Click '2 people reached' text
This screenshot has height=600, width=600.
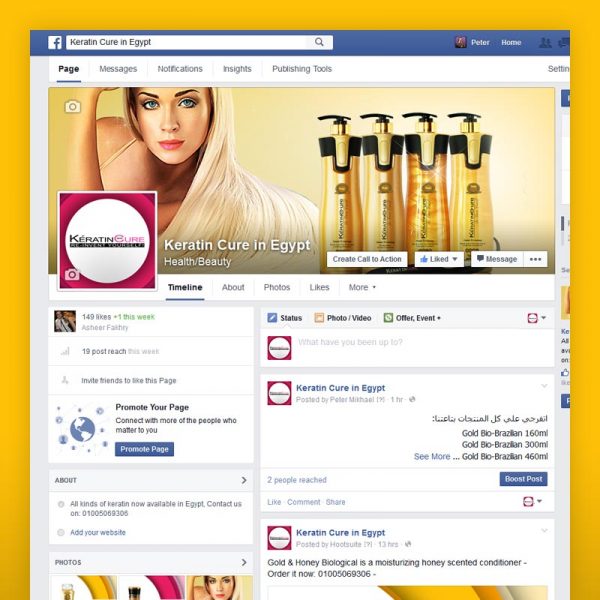click(297, 480)
